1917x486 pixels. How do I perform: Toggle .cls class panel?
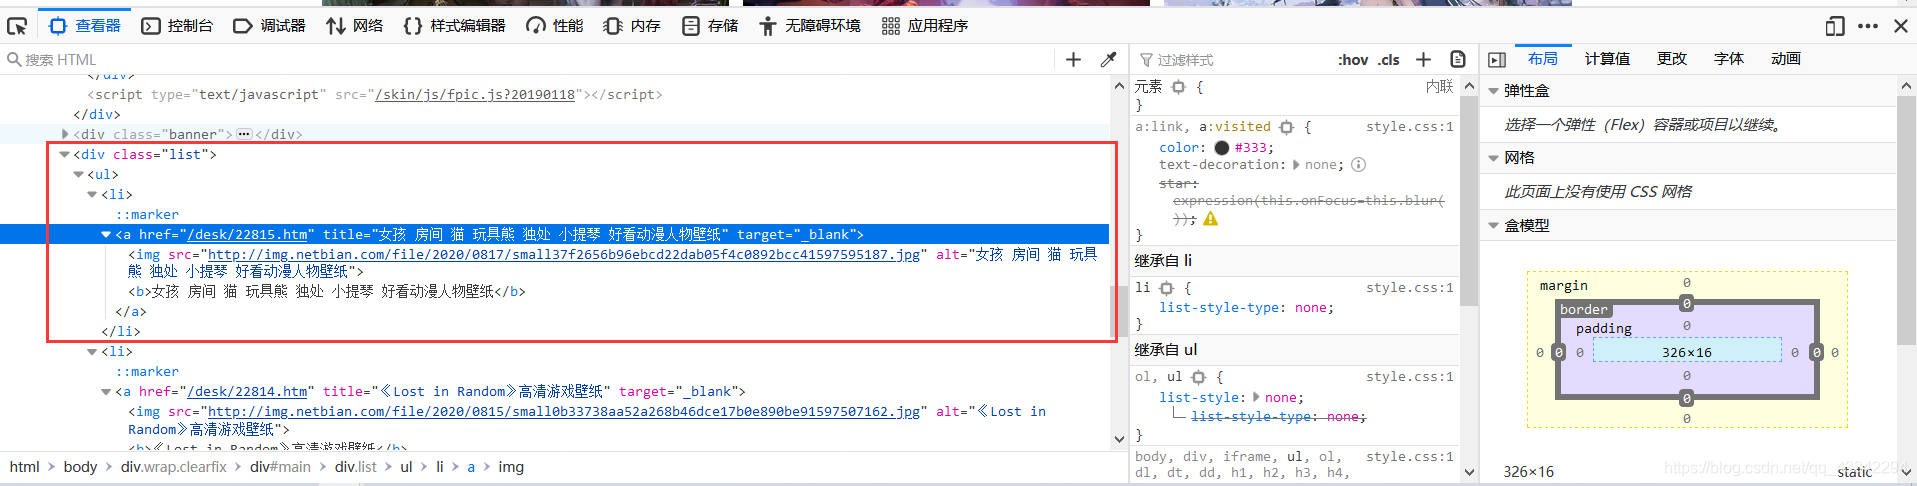[1389, 60]
